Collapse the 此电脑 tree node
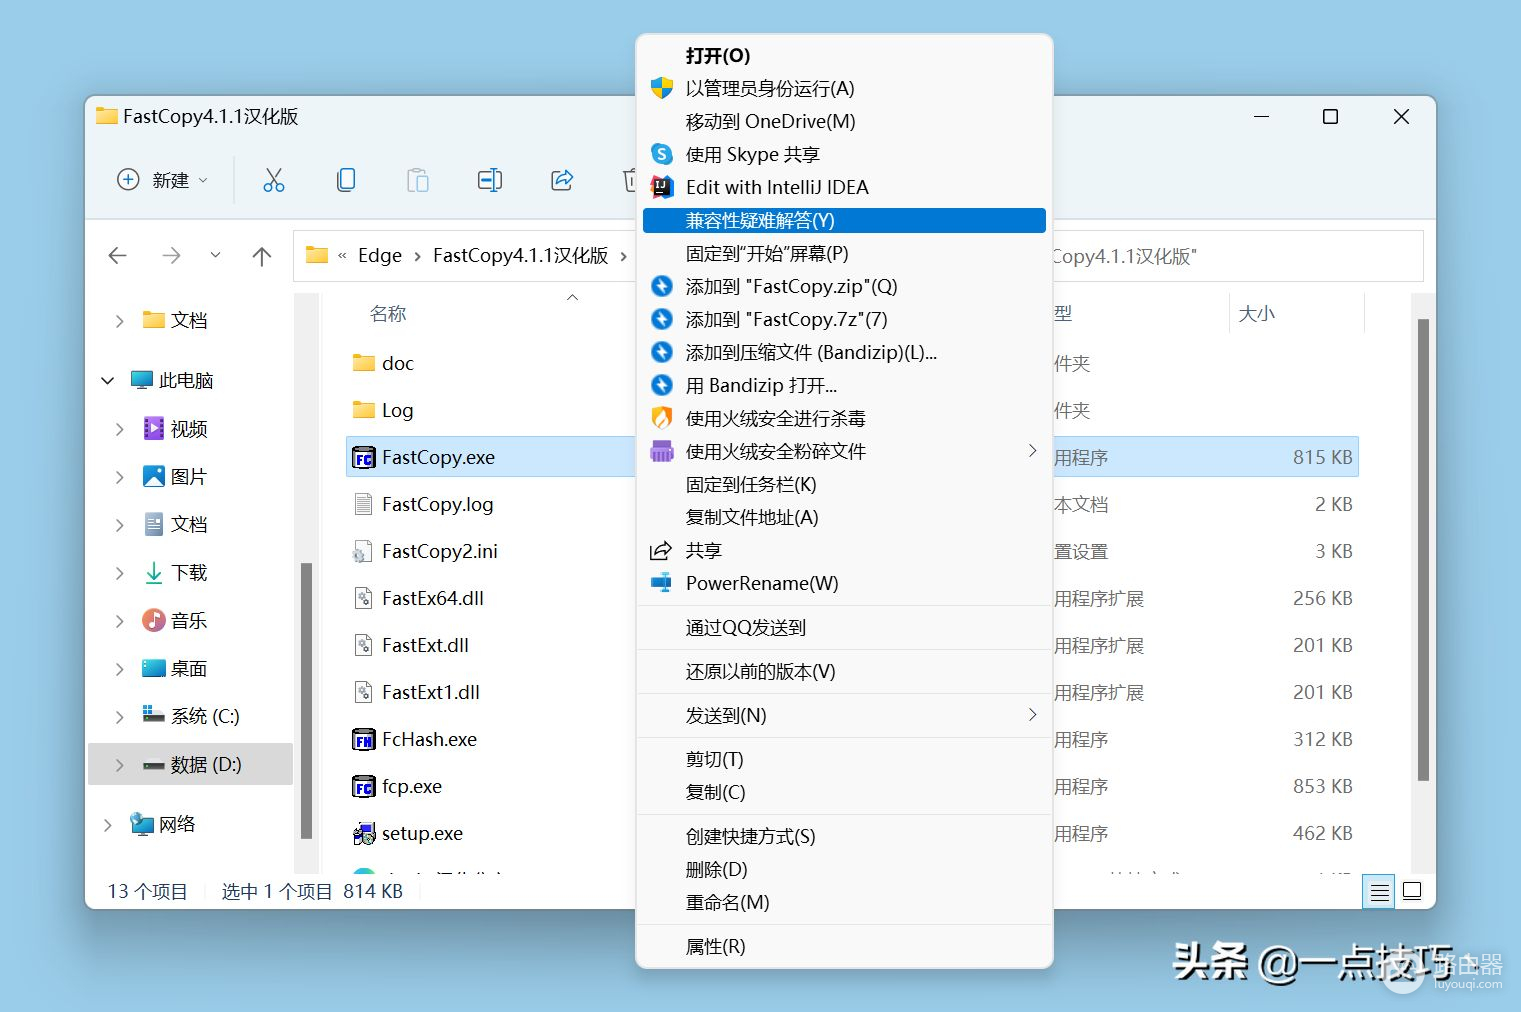The image size is (1521, 1012). [x=108, y=381]
